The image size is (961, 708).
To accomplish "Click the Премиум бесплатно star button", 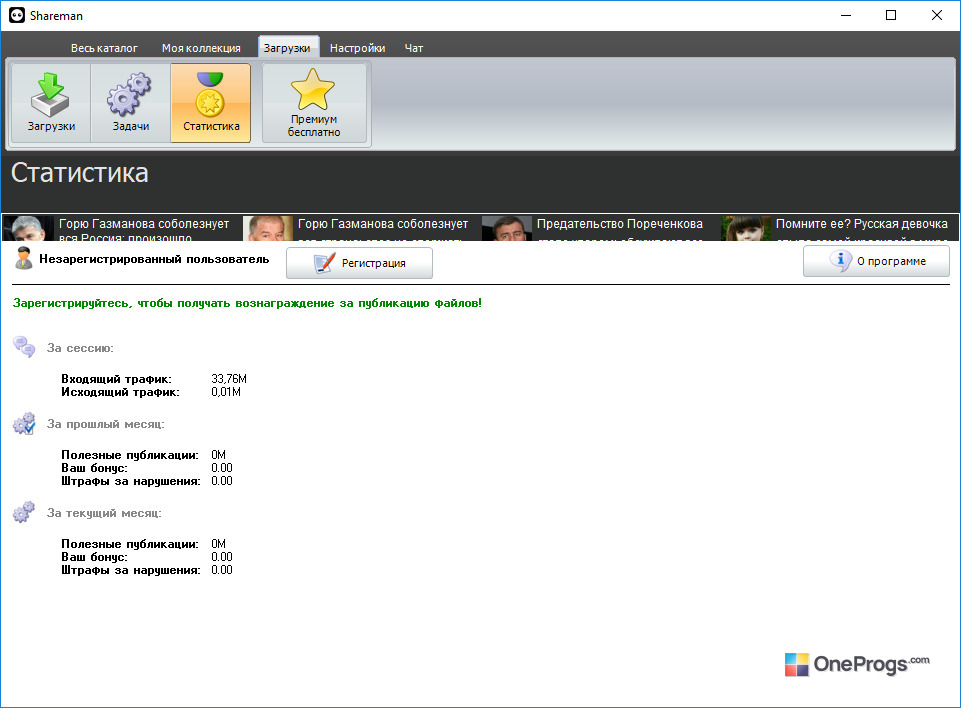I will point(314,103).
